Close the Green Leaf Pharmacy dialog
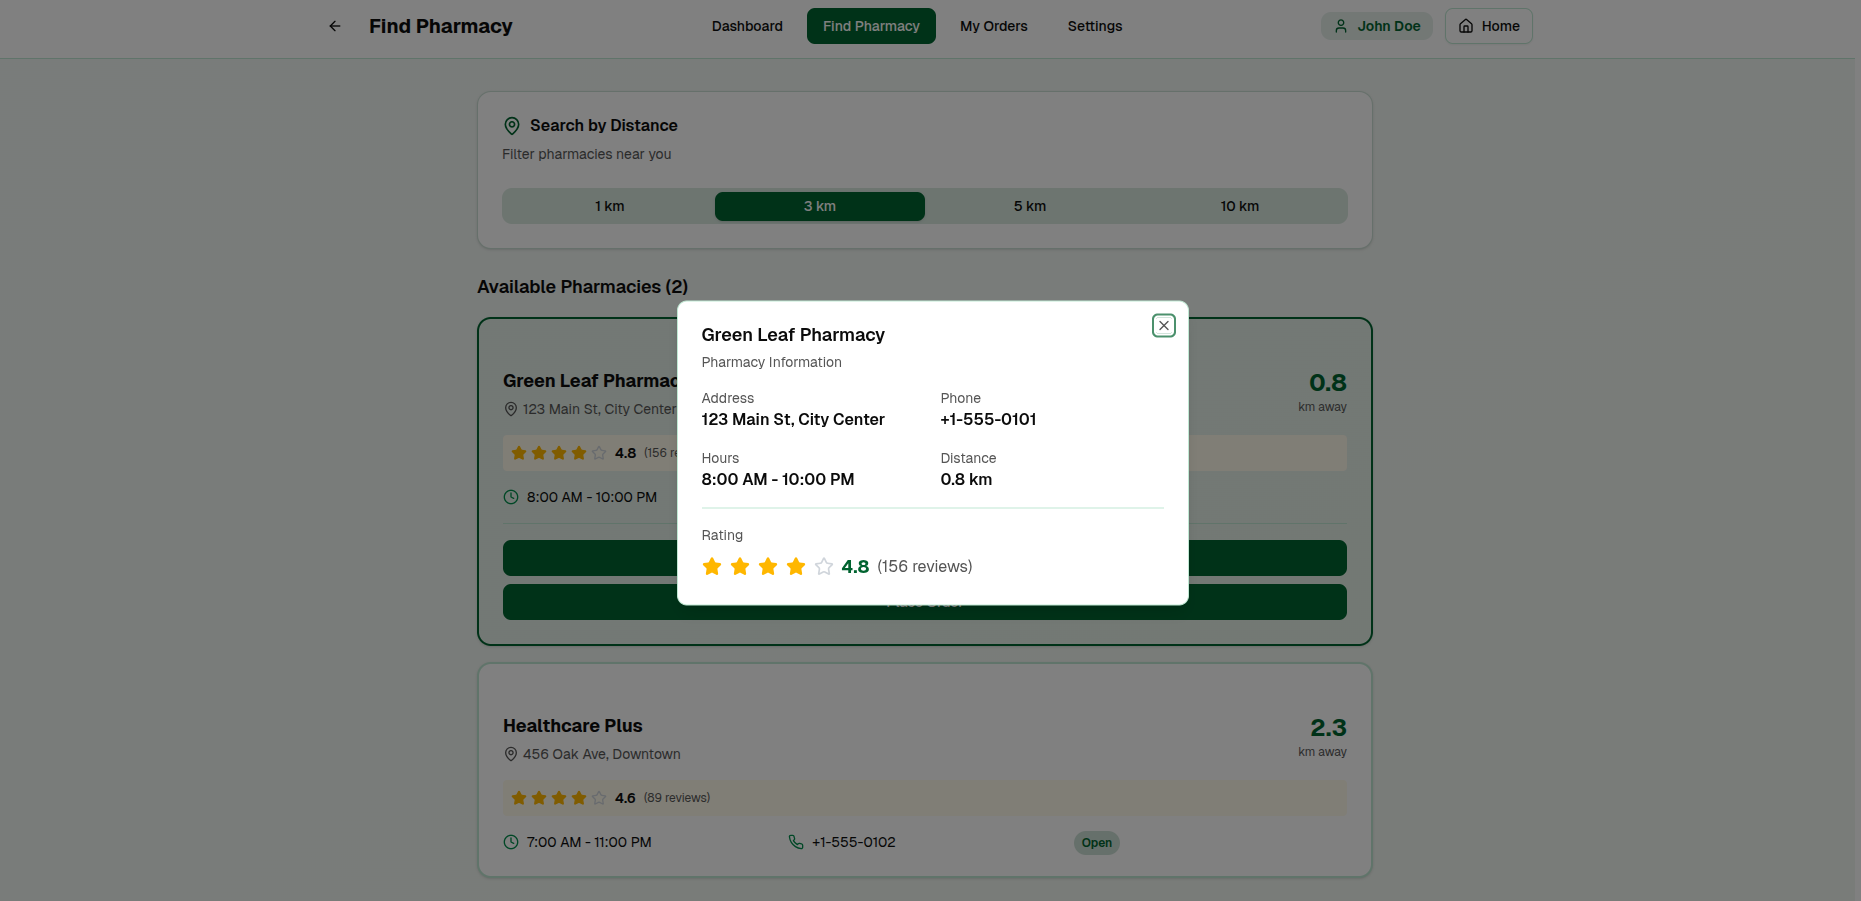Image resolution: width=1861 pixels, height=901 pixels. click(x=1163, y=326)
